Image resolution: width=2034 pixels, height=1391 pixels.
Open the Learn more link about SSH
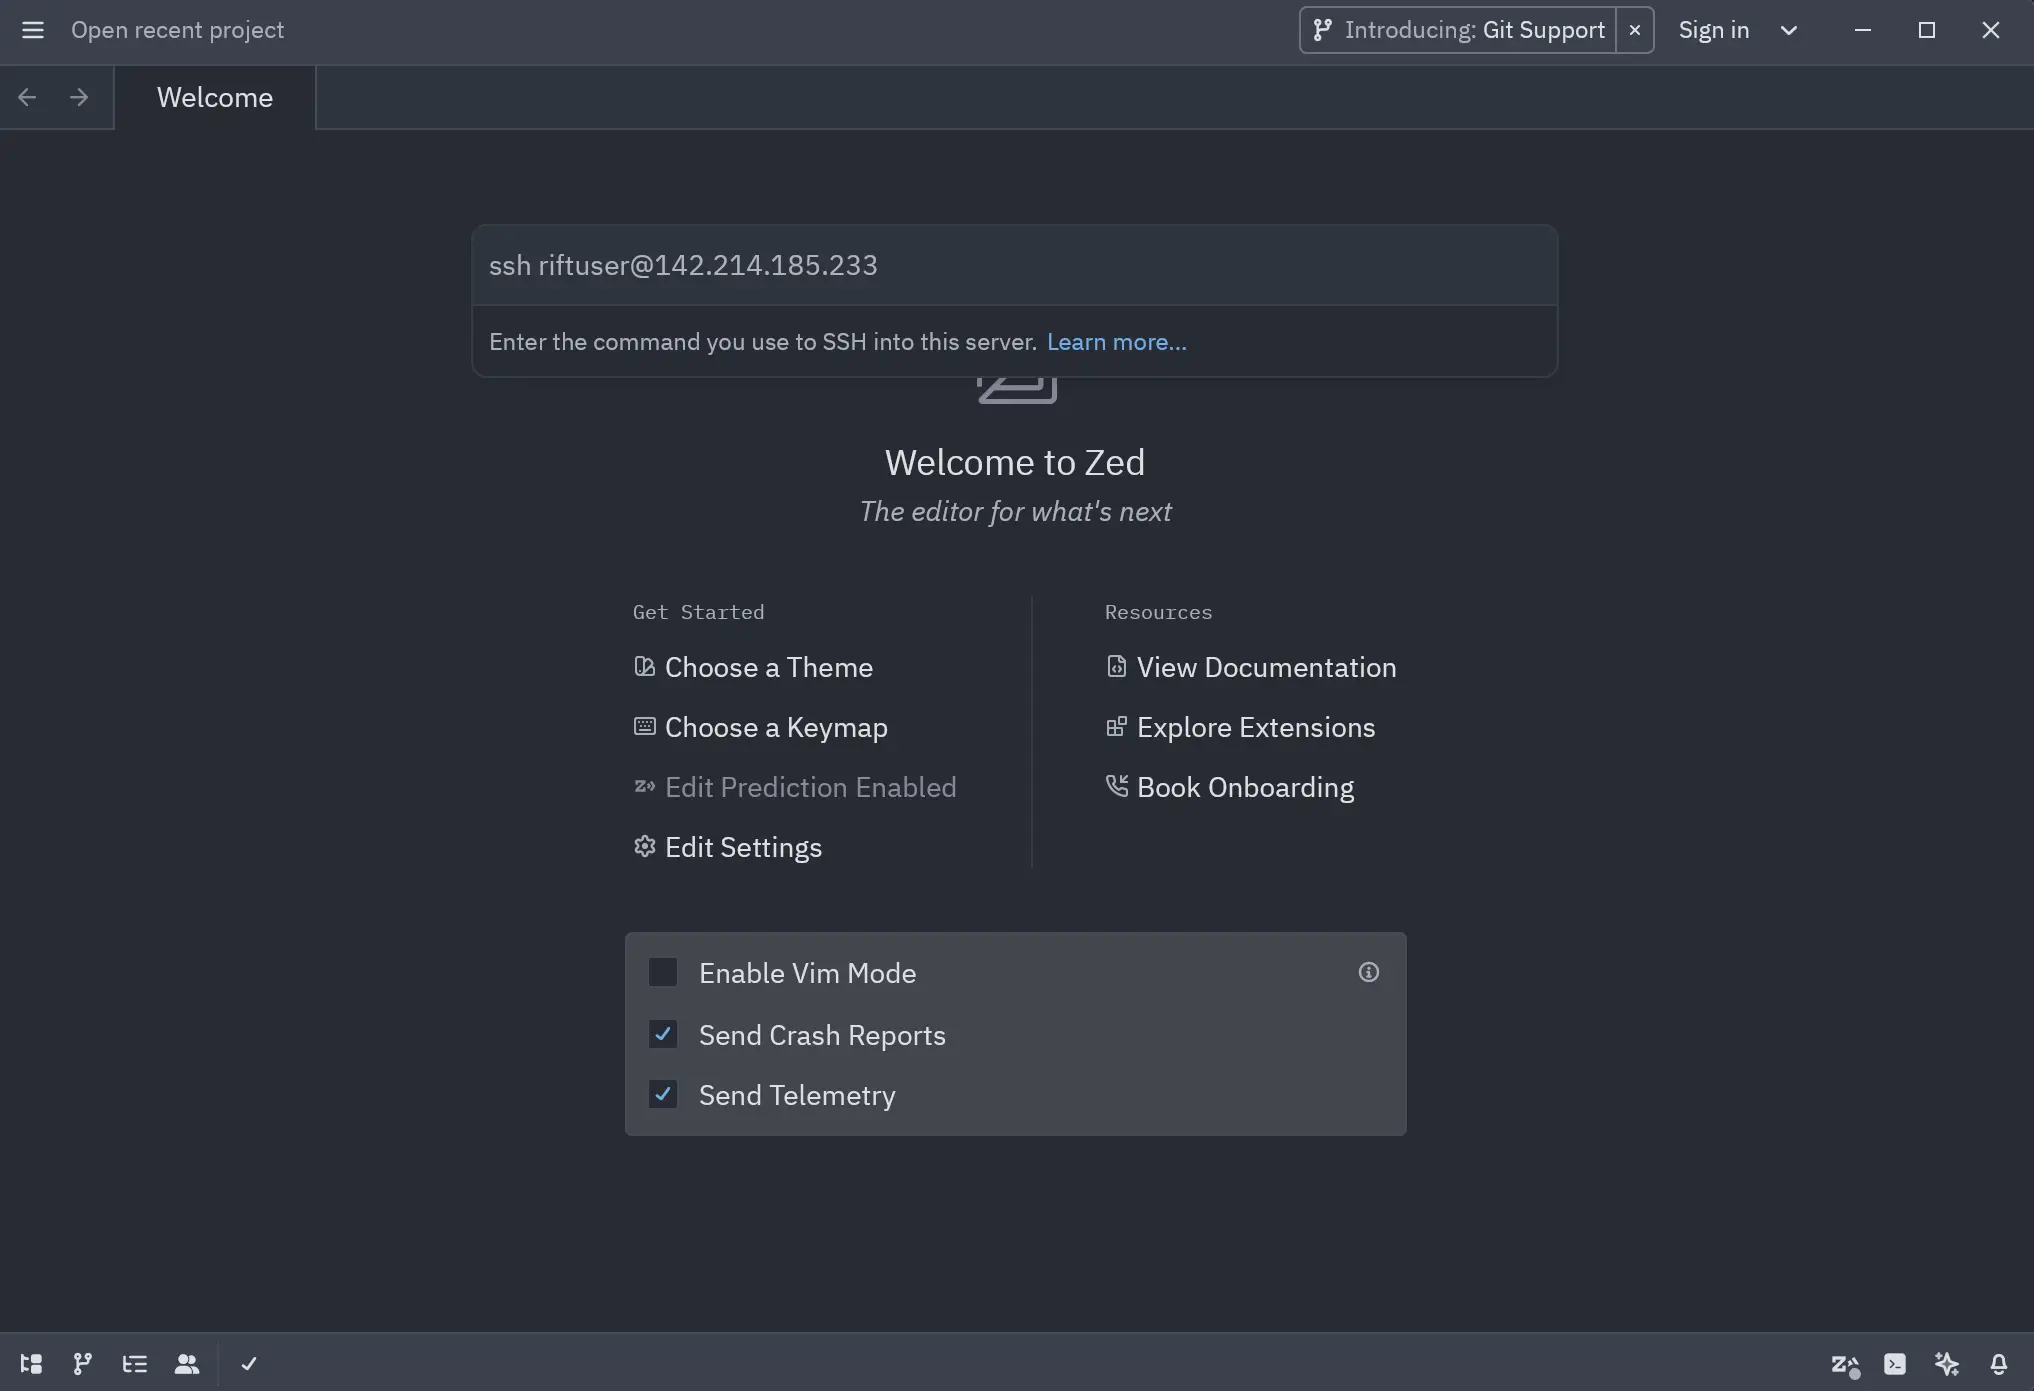(1116, 341)
